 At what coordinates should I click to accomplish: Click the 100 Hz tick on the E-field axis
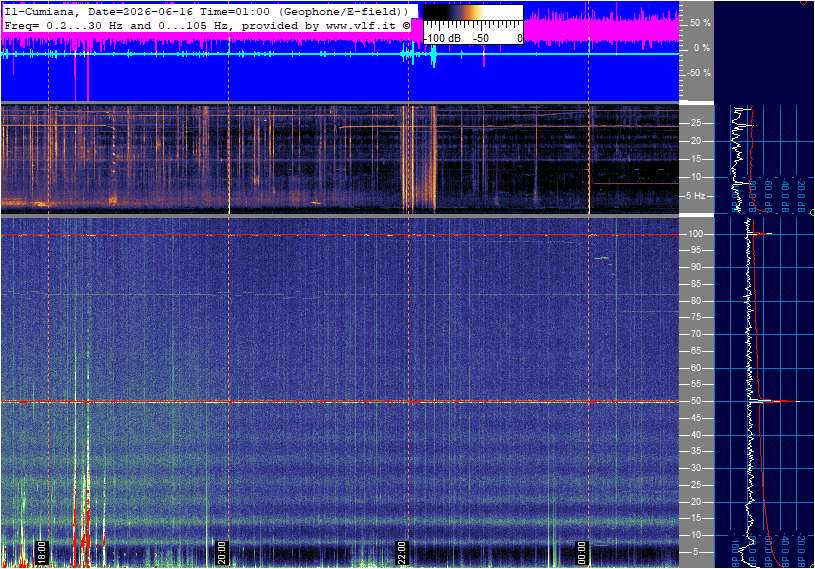tap(696, 234)
